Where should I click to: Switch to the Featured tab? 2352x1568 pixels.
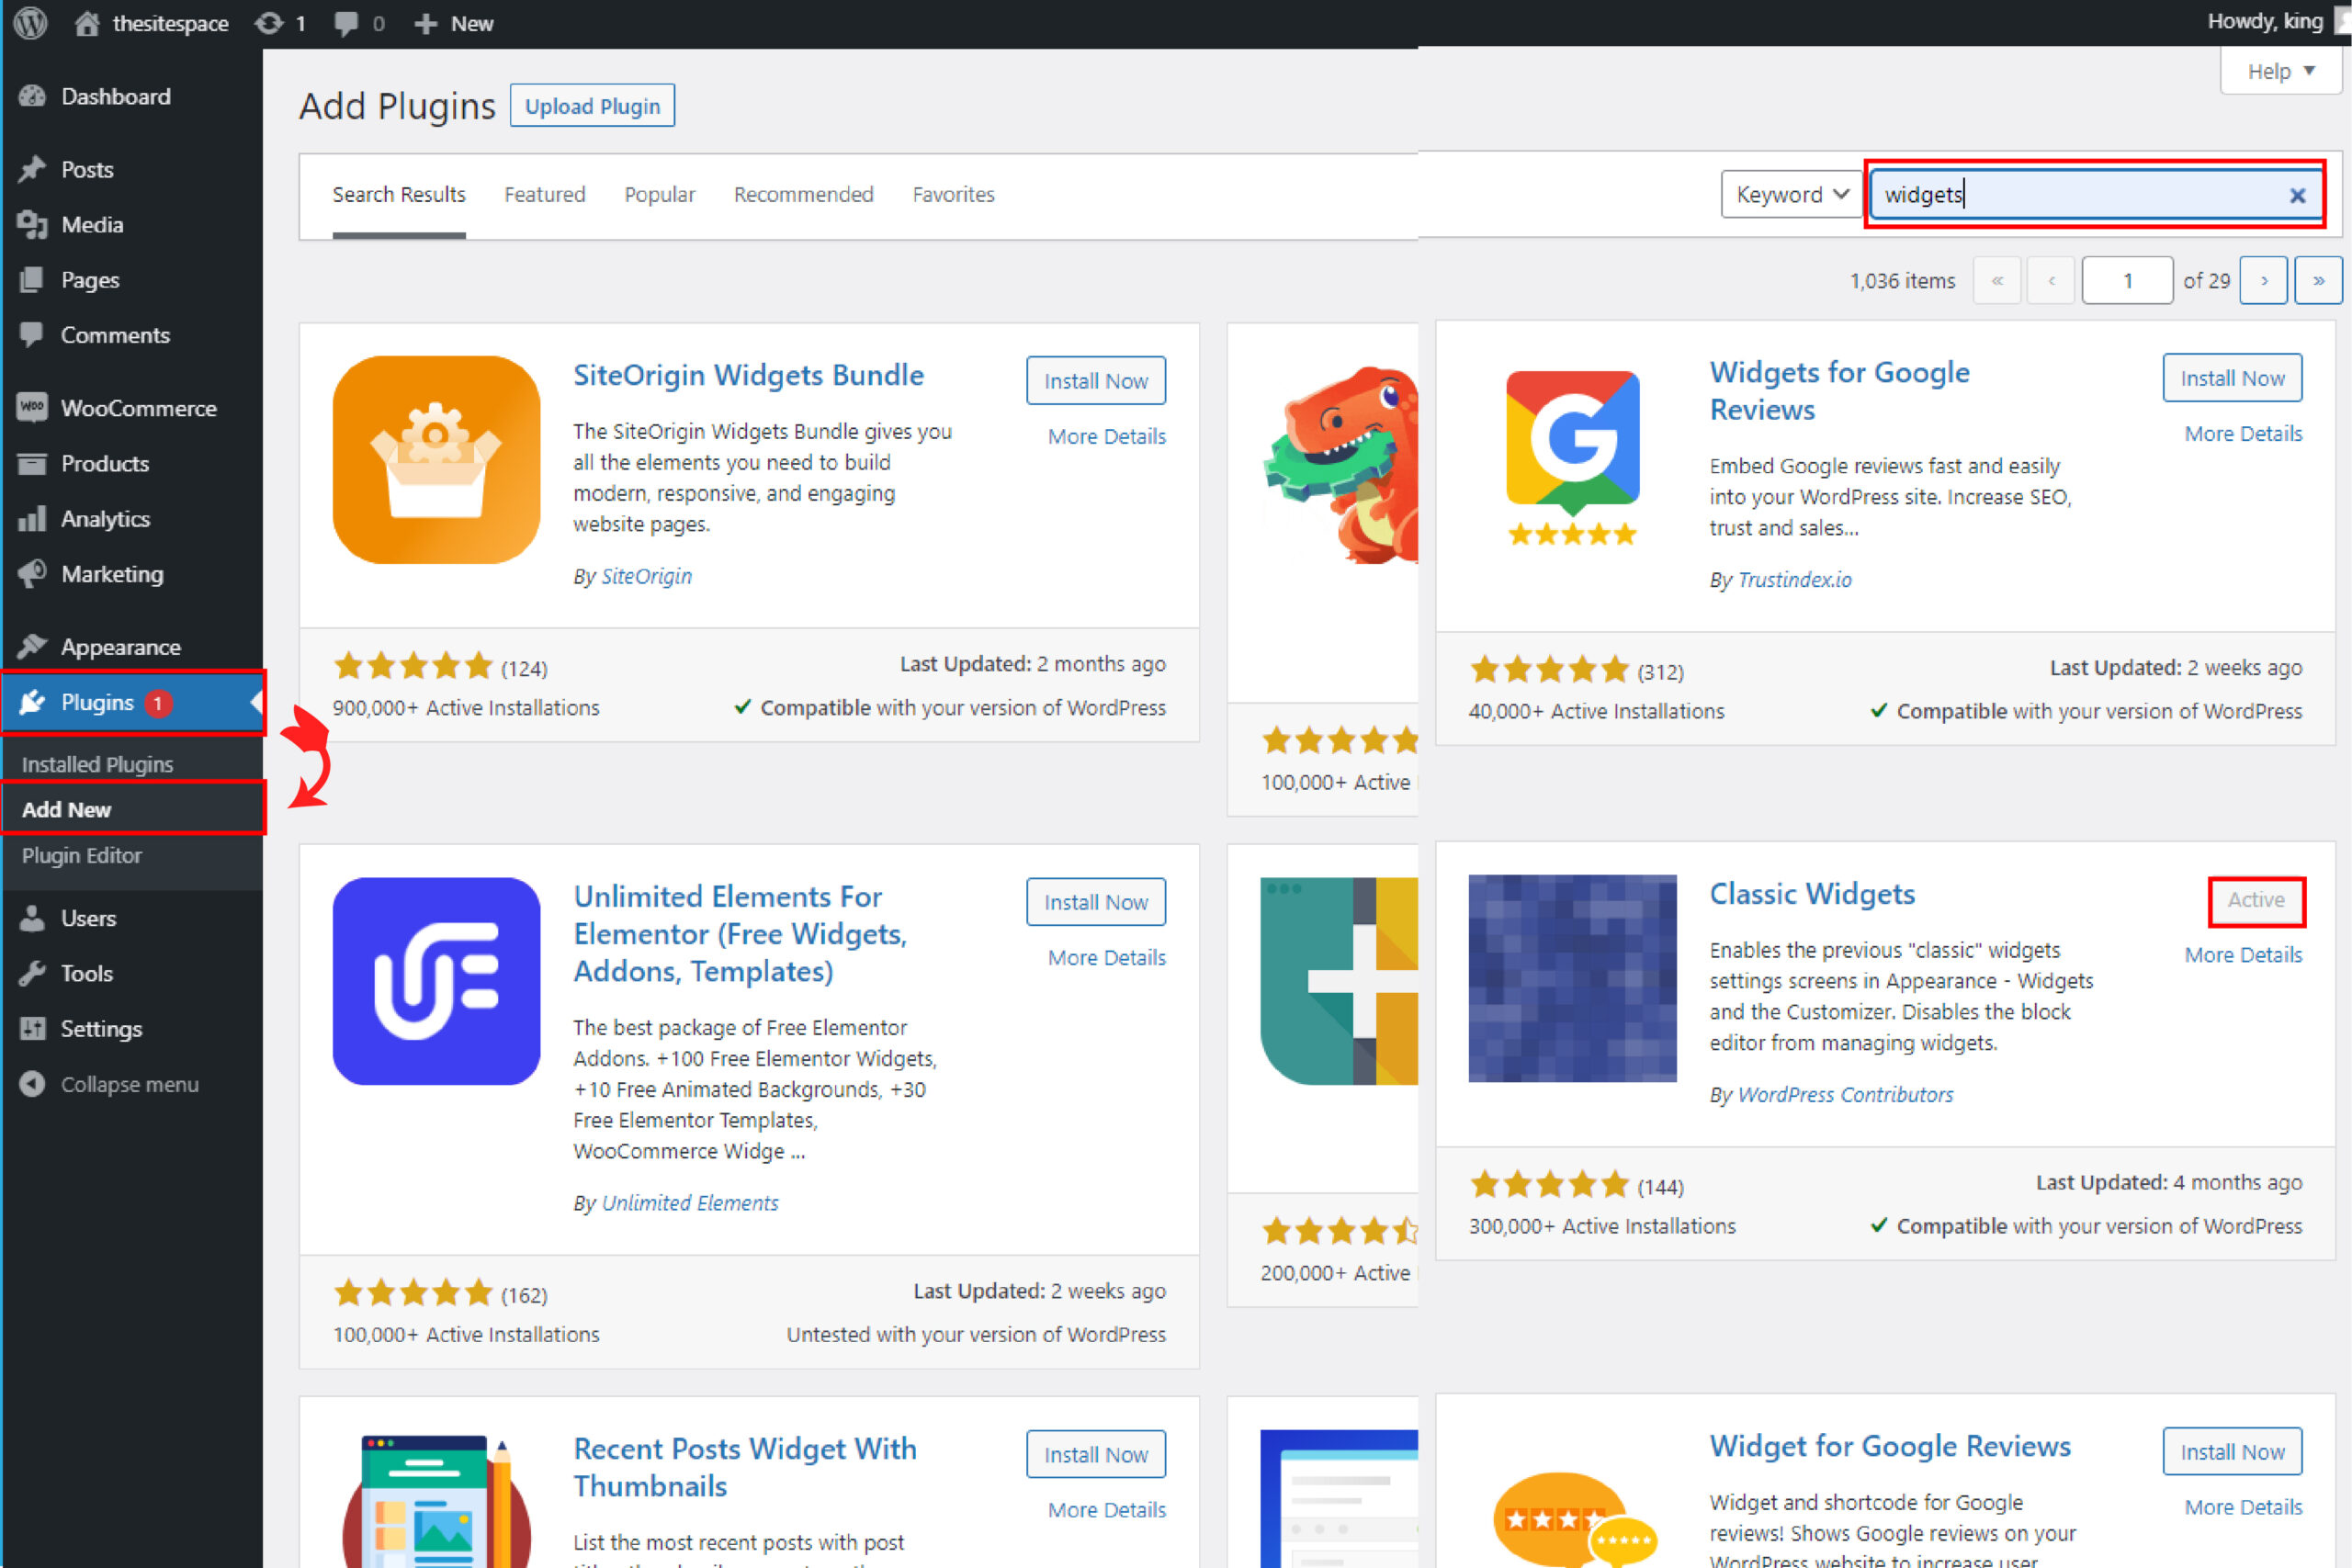(x=545, y=194)
